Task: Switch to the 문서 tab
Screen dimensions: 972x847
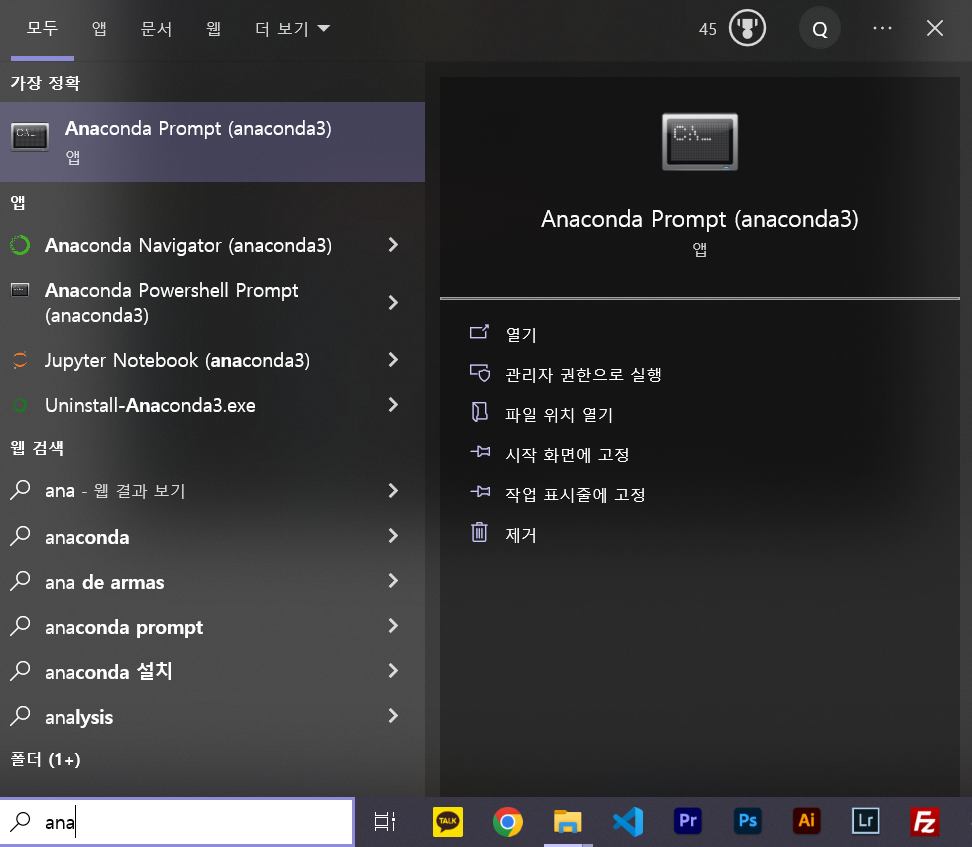Action: (x=156, y=29)
